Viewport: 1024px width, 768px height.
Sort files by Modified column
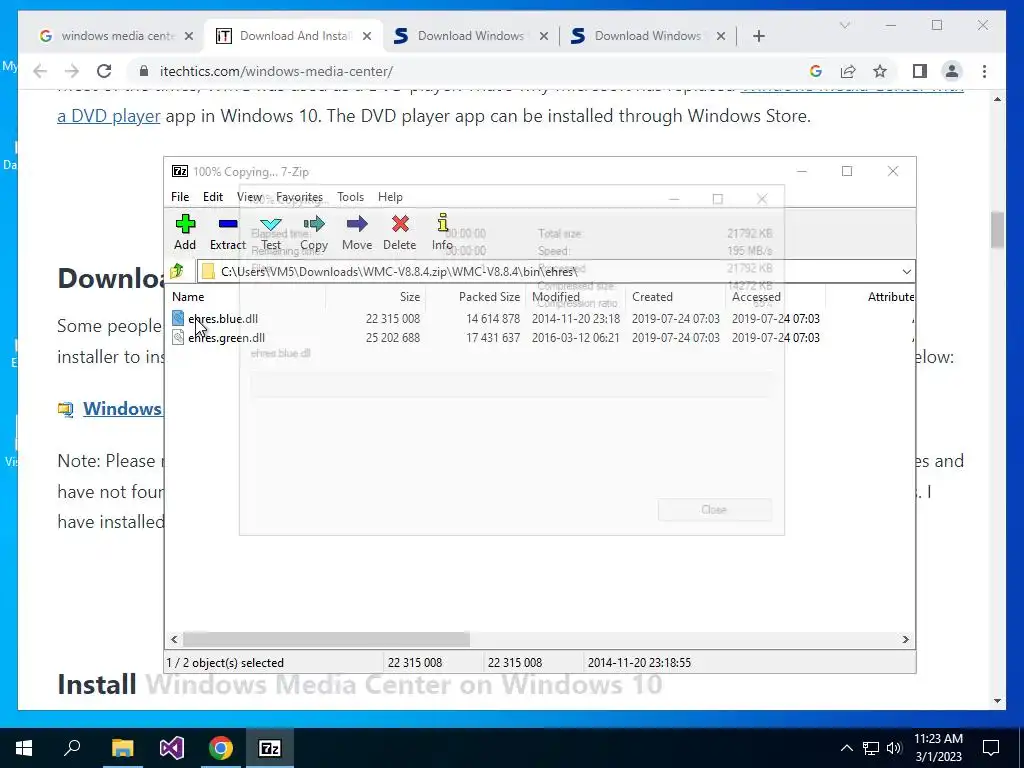(556, 296)
